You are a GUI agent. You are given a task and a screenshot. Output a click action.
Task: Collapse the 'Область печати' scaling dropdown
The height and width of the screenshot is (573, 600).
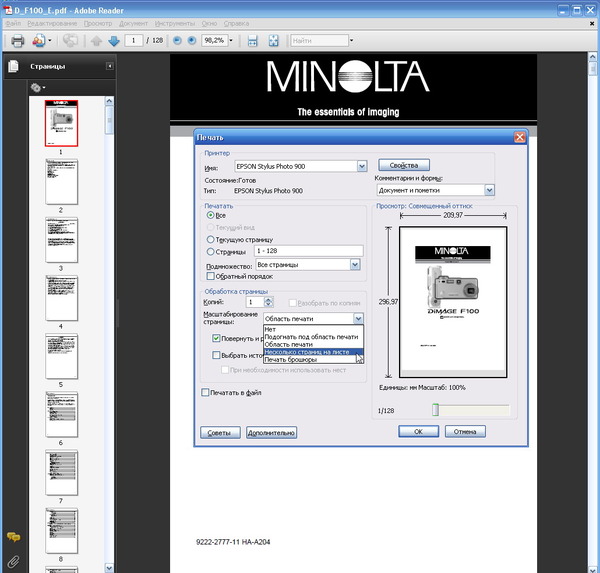[x=358, y=318]
